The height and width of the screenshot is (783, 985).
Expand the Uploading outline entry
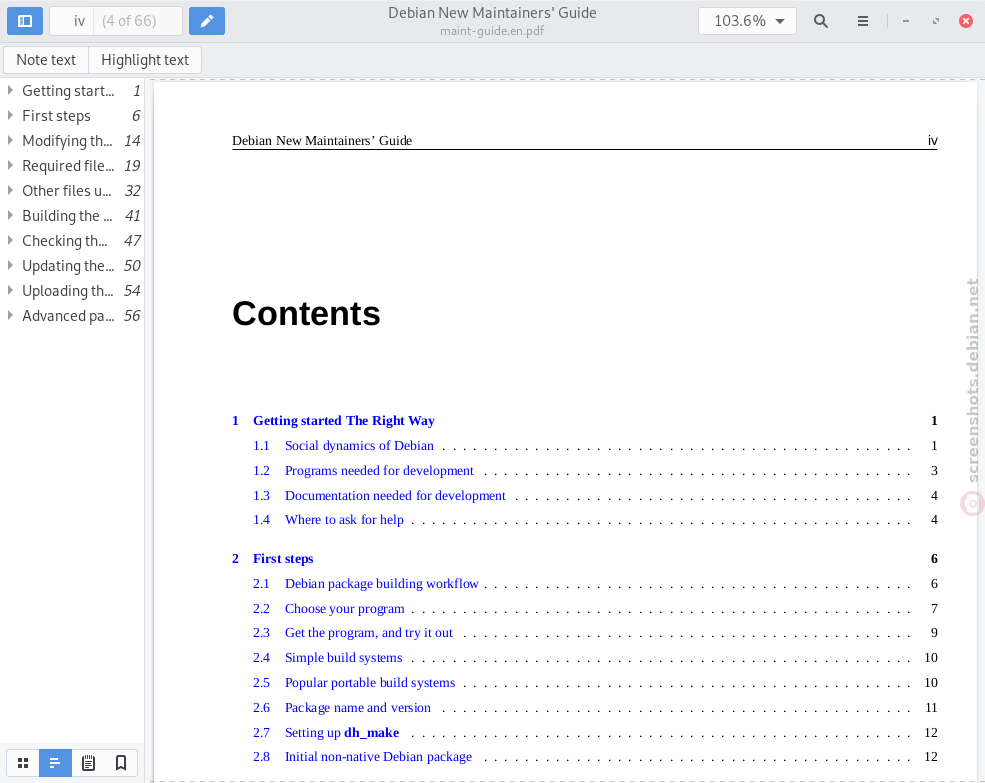[x=10, y=290]
